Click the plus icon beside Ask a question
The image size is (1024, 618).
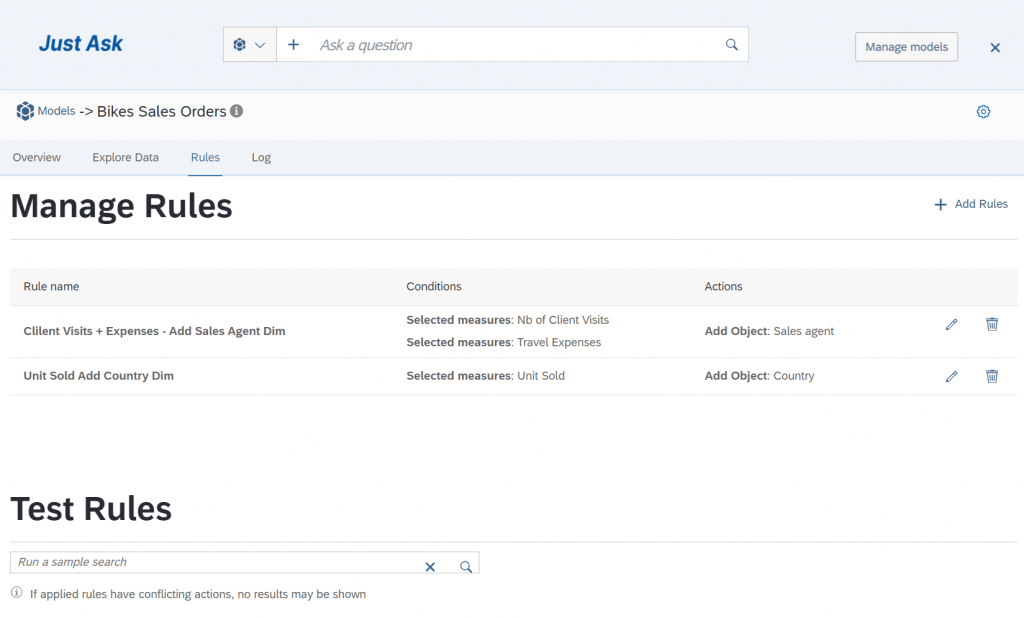coord(293,44)
